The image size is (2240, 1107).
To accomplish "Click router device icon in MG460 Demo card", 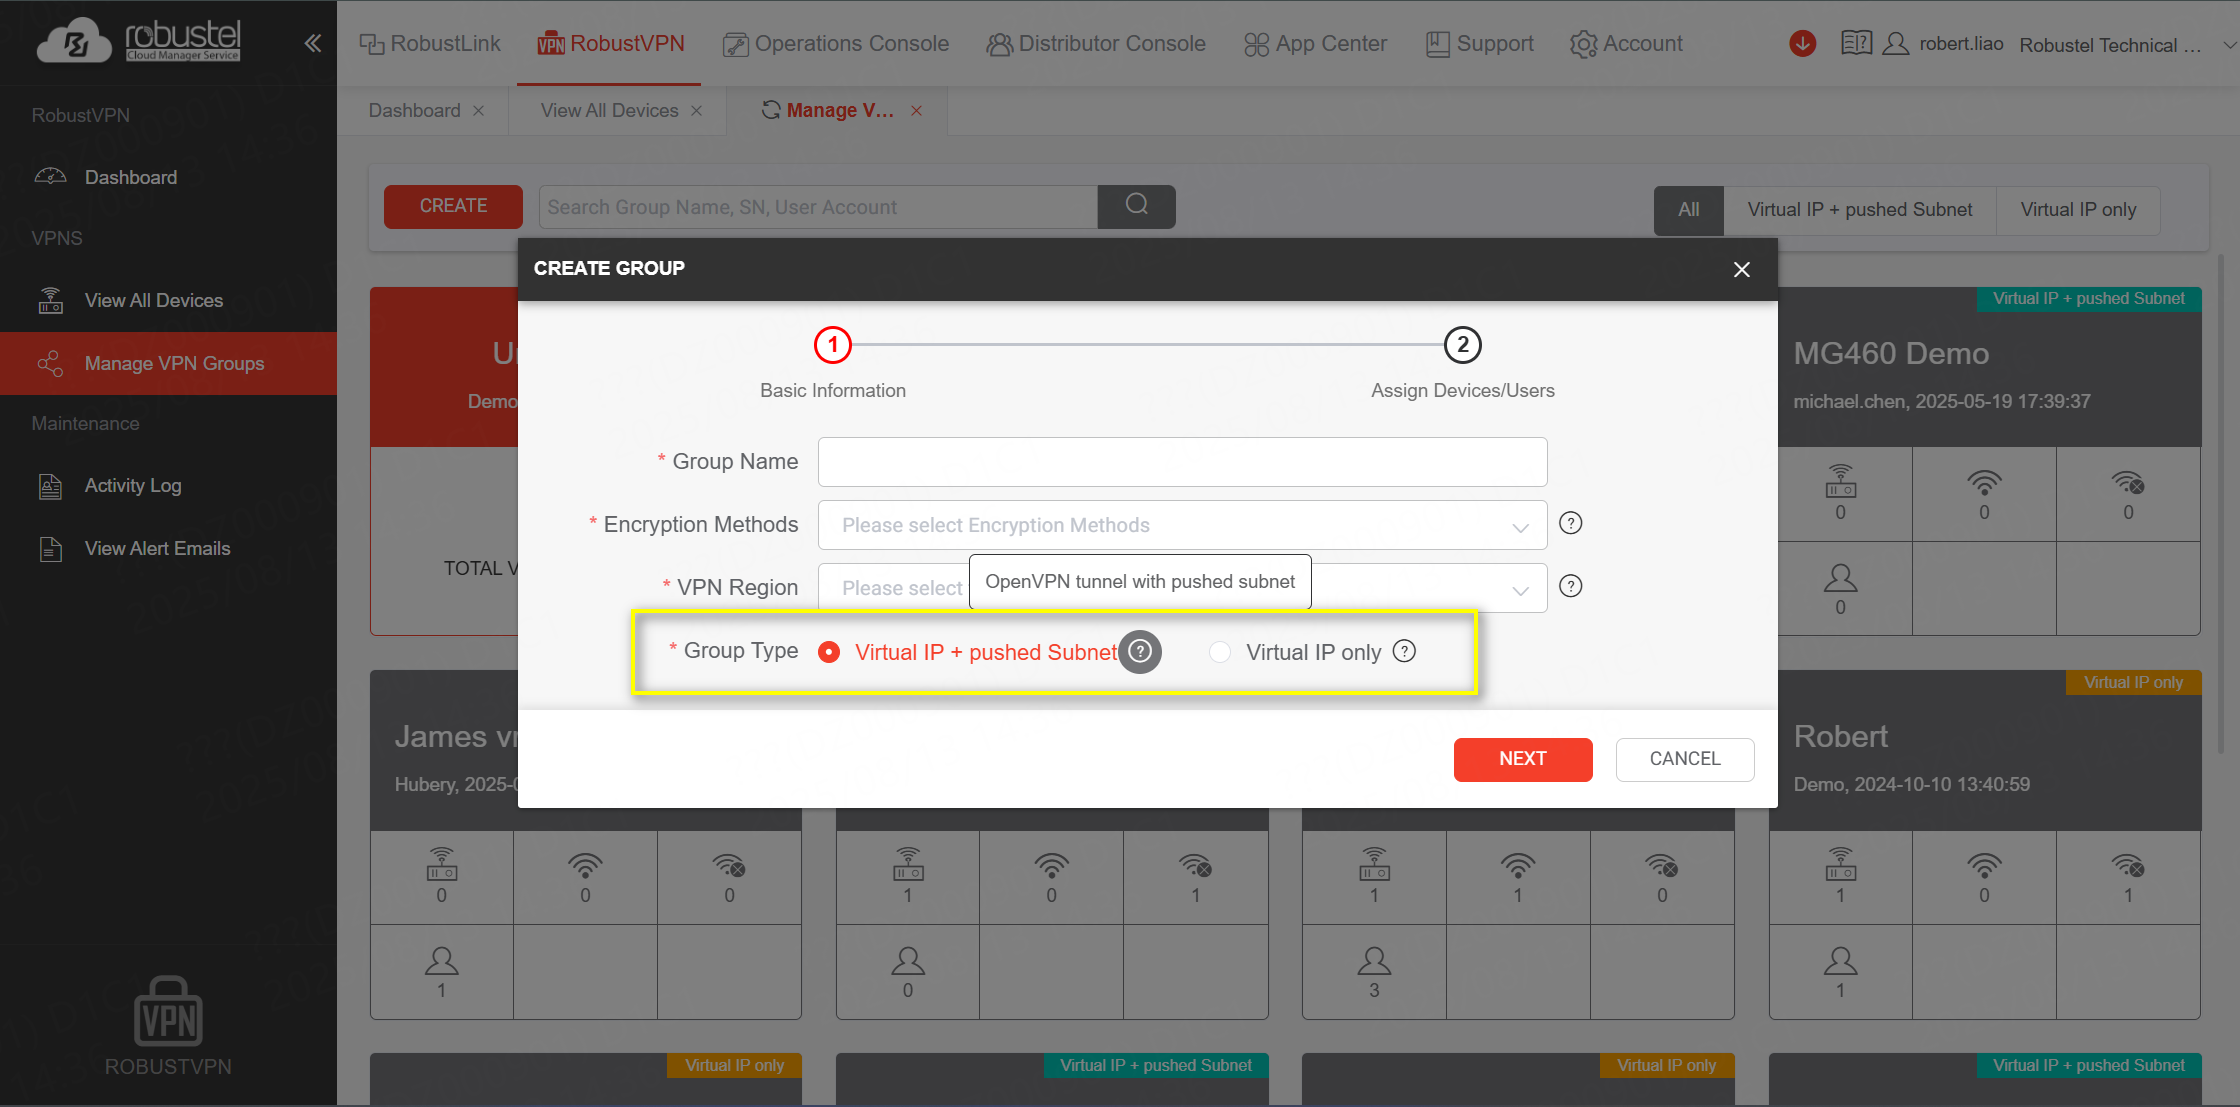I will point(1840,481).
